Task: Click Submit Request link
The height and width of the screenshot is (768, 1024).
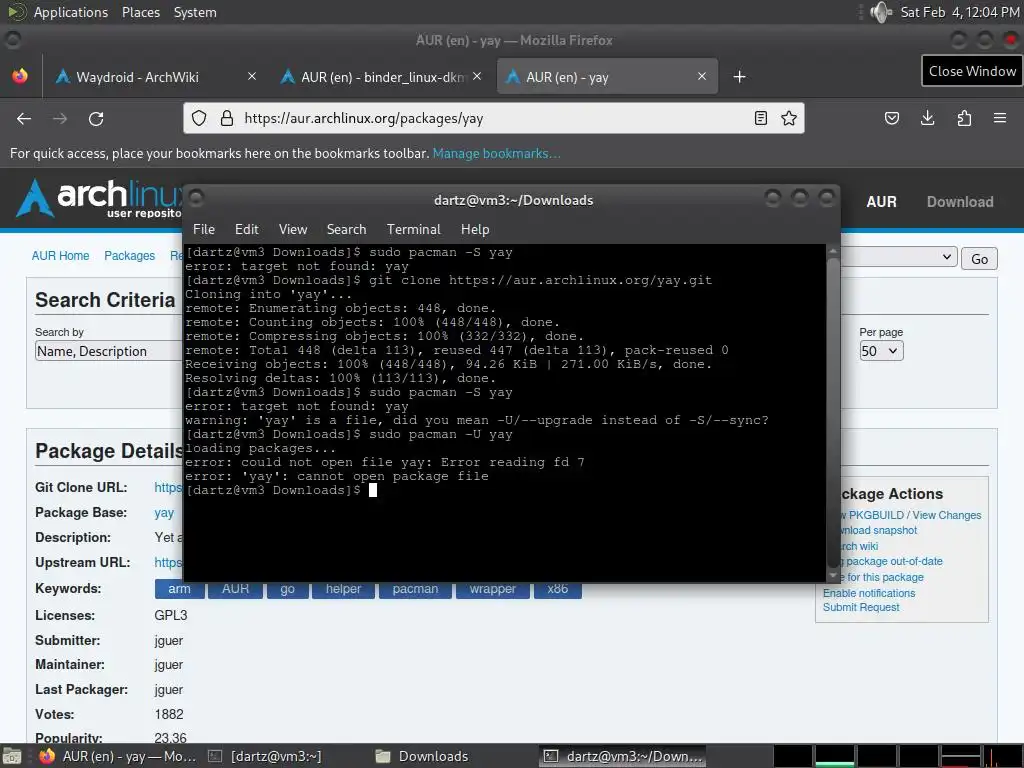Action: coord(861,607)
